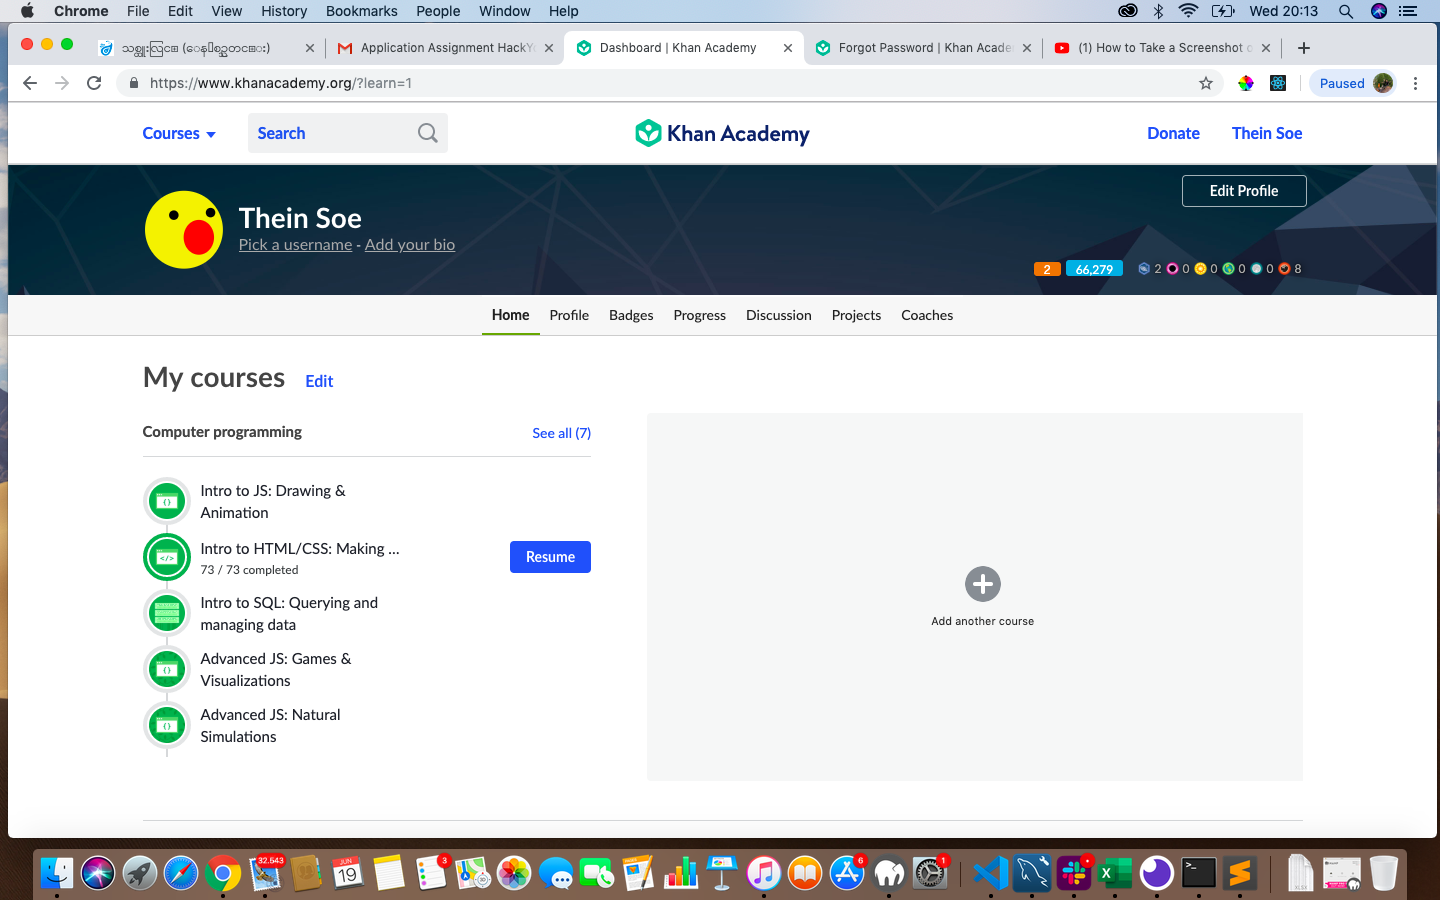Open Intro to JS course icon
This screenshot has height=900, width=1440.
[167, 501]
